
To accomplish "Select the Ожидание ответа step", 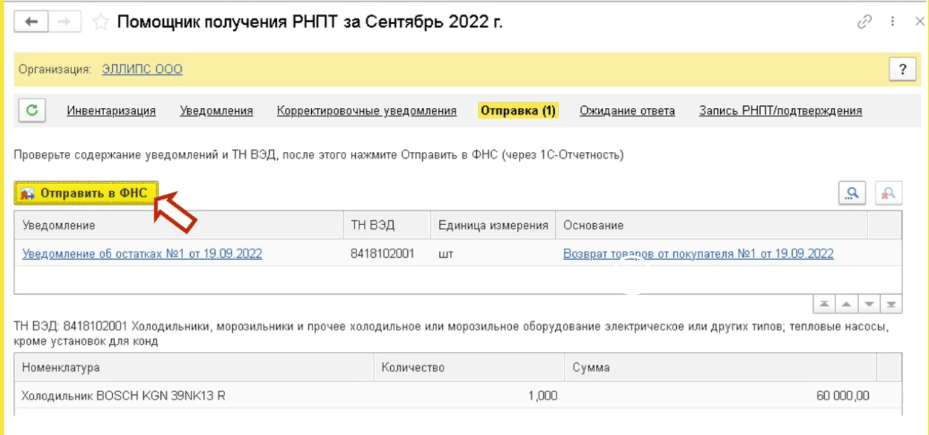I will [627, 111].
